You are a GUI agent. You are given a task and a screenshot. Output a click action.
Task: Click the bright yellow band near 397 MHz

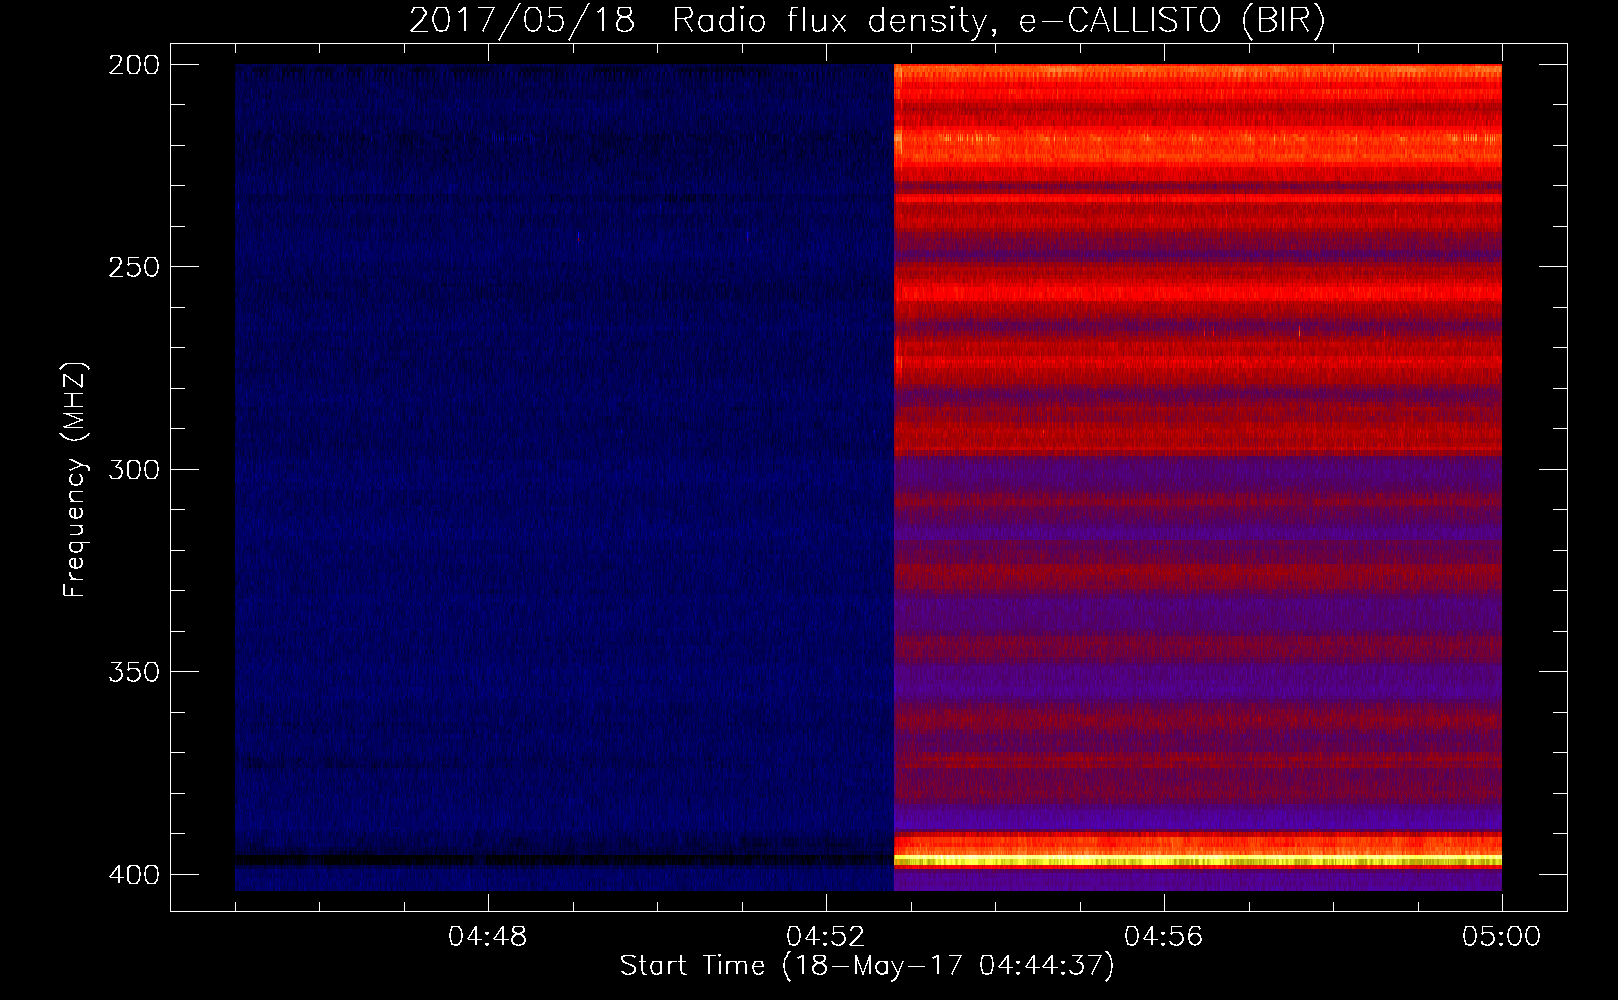(x=1197, y=860)
